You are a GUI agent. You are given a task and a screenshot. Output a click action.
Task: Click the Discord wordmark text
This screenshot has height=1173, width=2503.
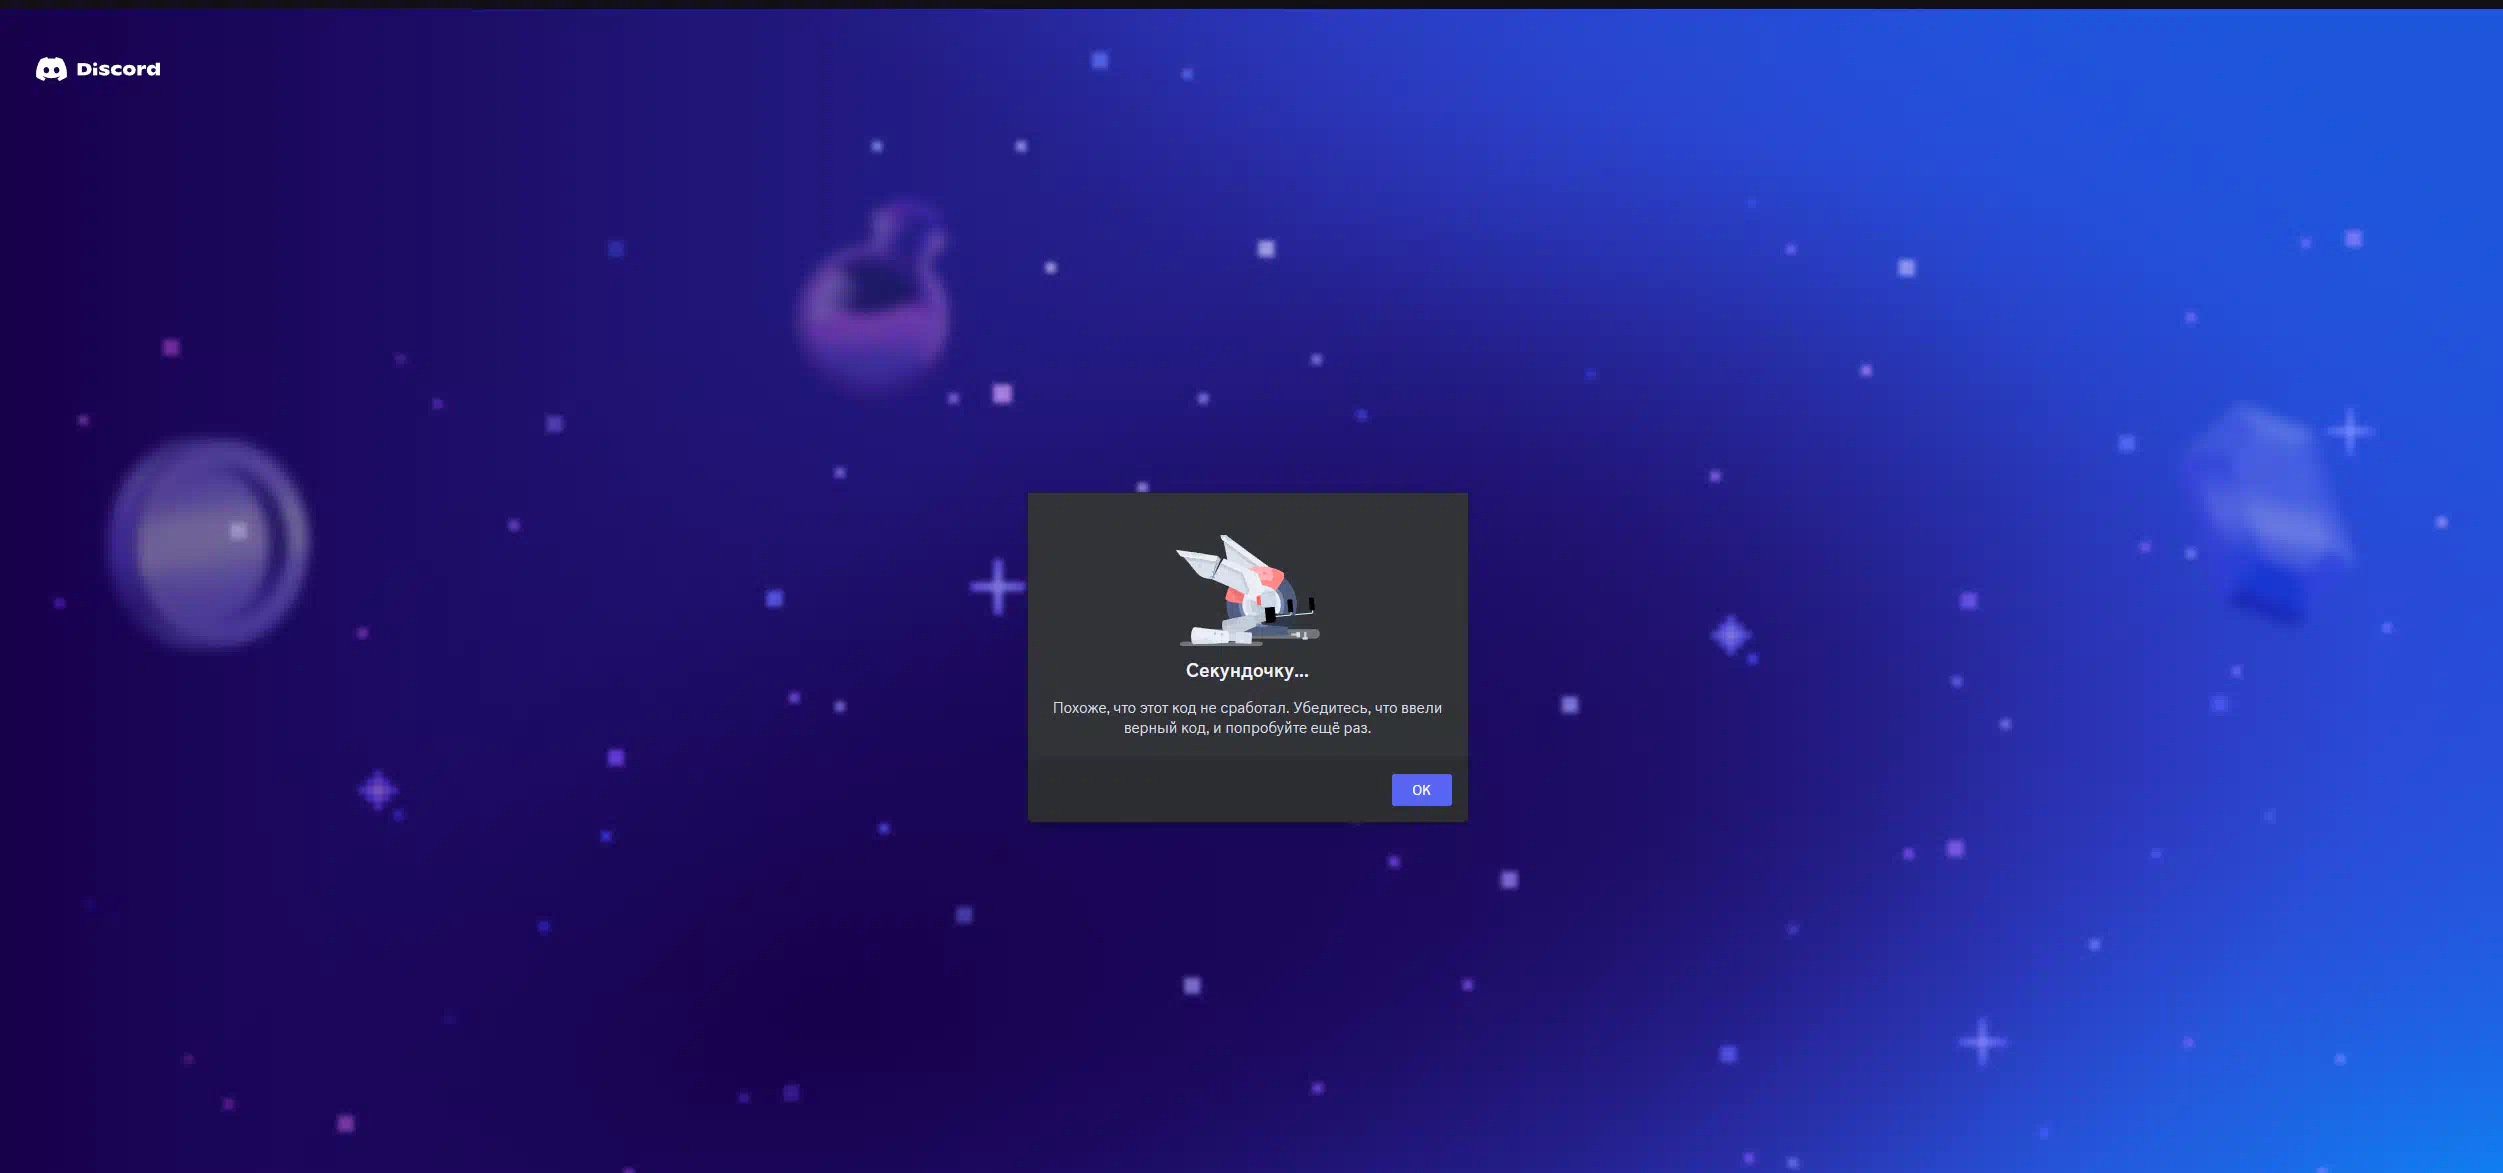(118, 69)
